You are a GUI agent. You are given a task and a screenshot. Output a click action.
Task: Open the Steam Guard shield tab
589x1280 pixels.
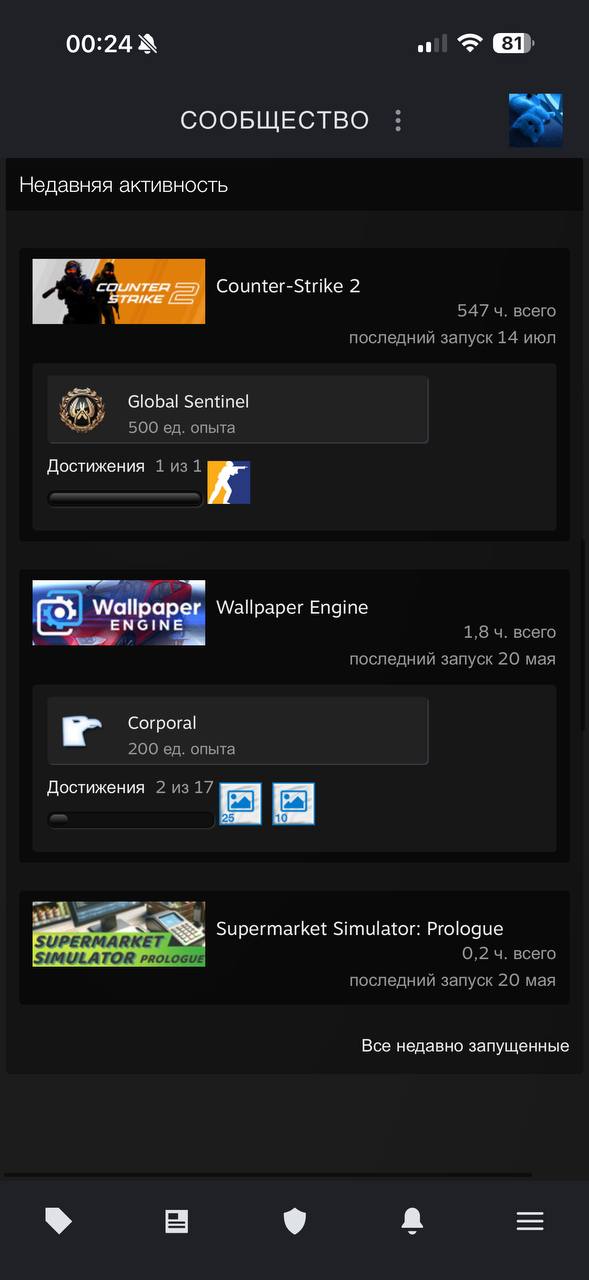pyautogui.click(x=294, y=1221)
